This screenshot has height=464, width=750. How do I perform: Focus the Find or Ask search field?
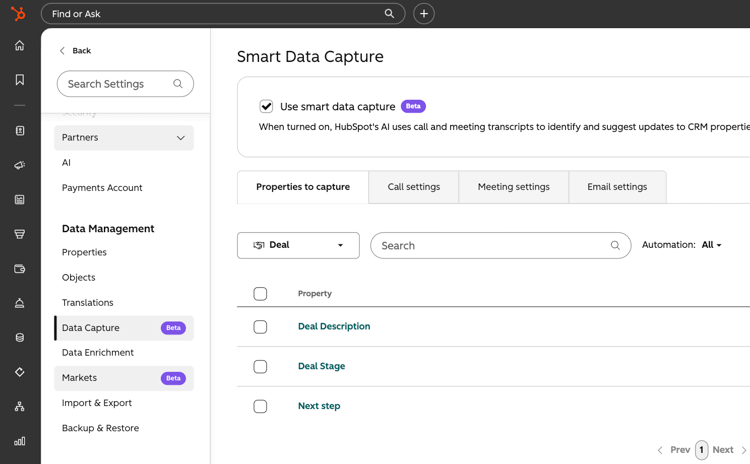(x=223, y=13)
